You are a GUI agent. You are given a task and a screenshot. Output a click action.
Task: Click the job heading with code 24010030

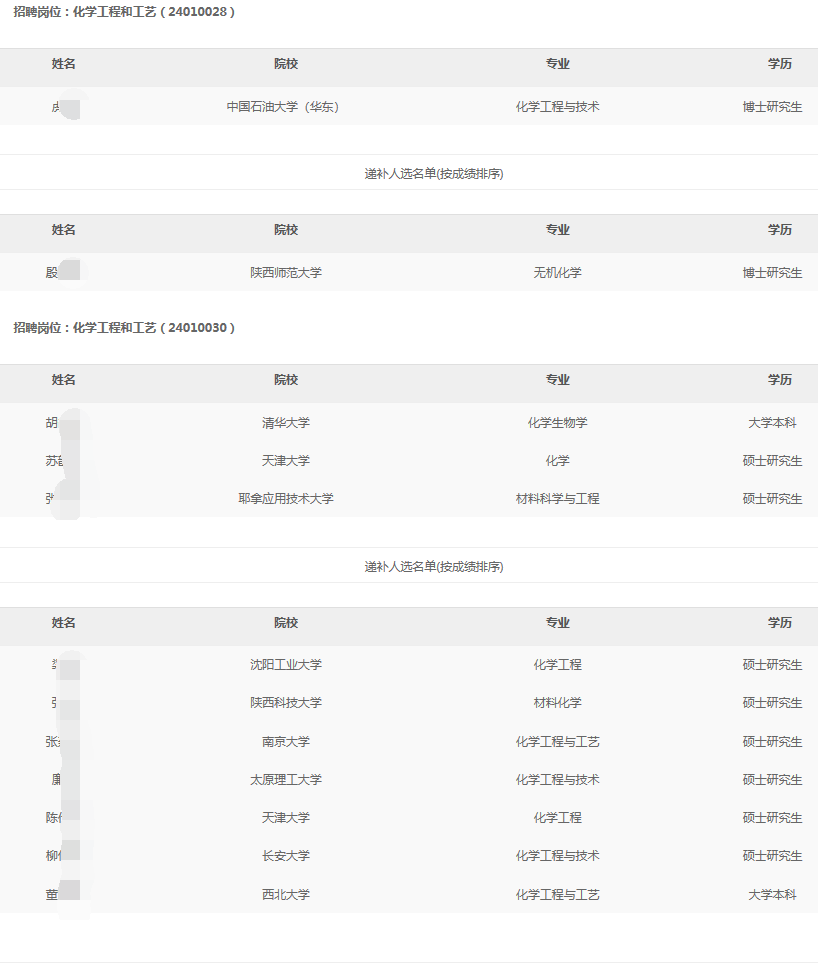[x=124, y=328]
